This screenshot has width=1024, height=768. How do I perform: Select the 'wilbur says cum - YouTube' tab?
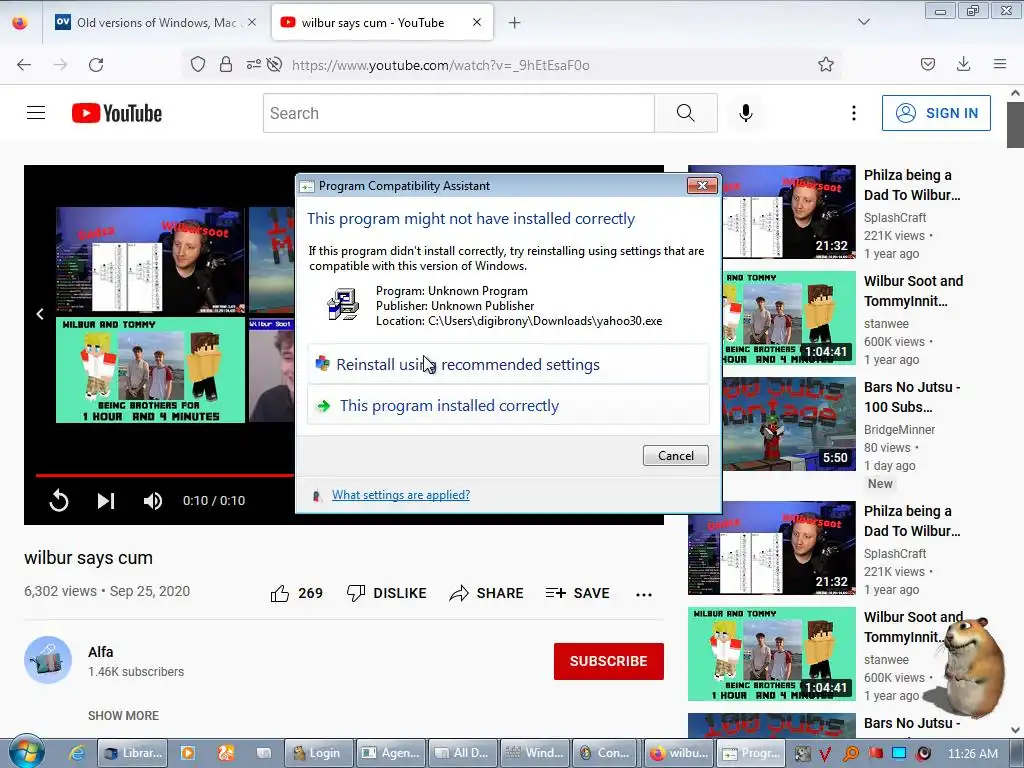pyautogui.click(x=382, y=23)
